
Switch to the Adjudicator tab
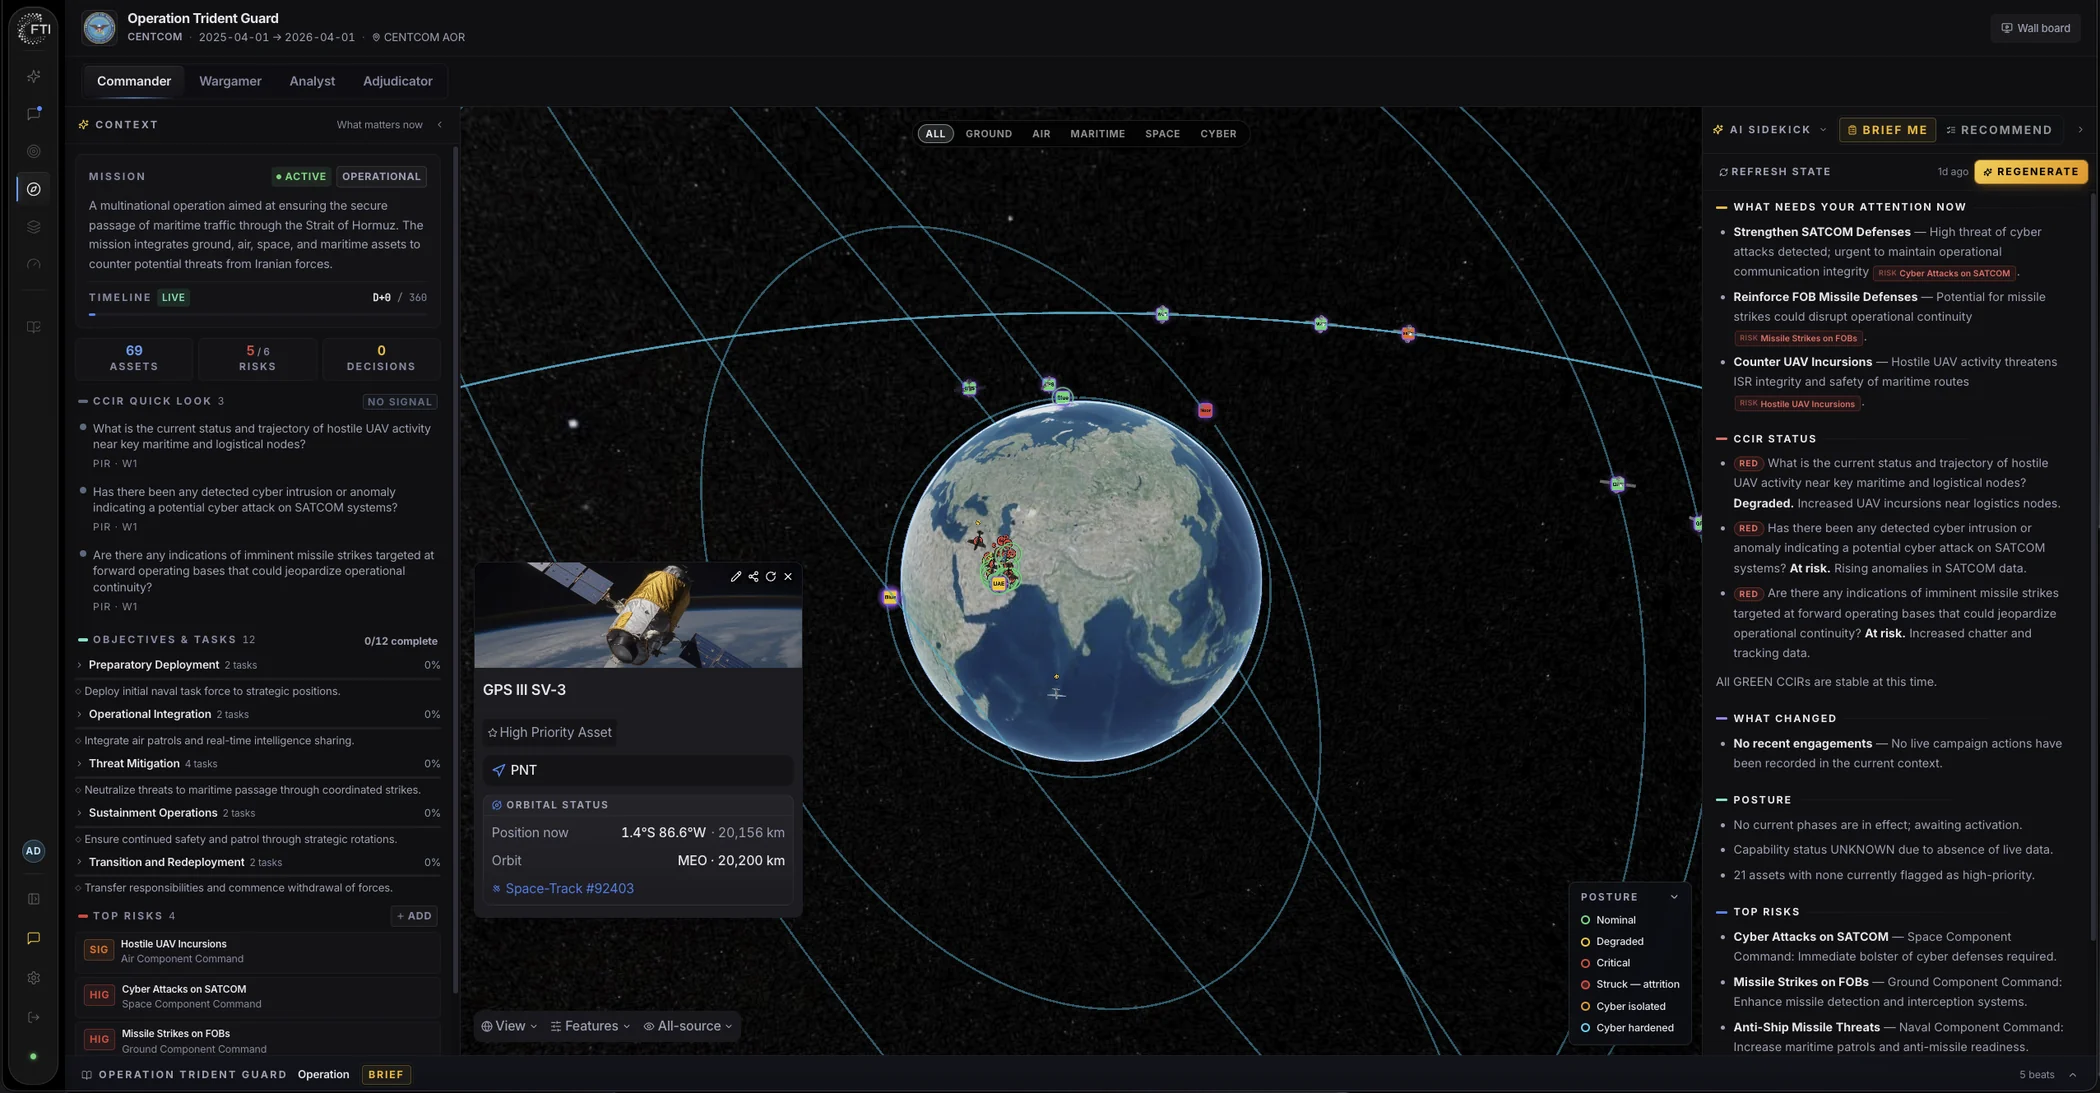point(397,82)
